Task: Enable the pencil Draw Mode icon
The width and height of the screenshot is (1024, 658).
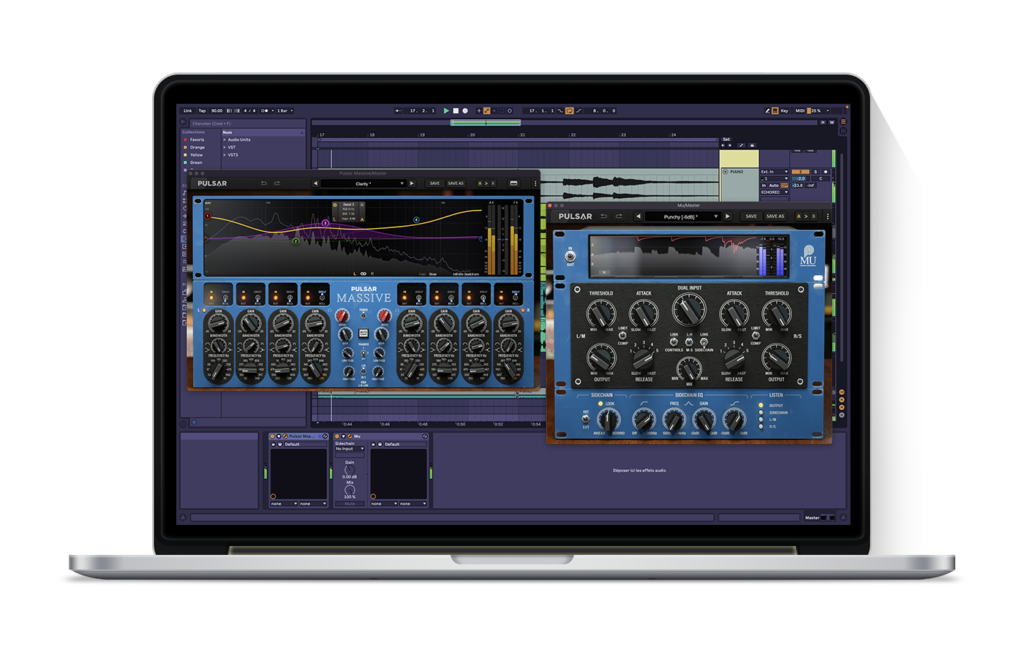Action: pyautogui.click(x=767, y=111)
